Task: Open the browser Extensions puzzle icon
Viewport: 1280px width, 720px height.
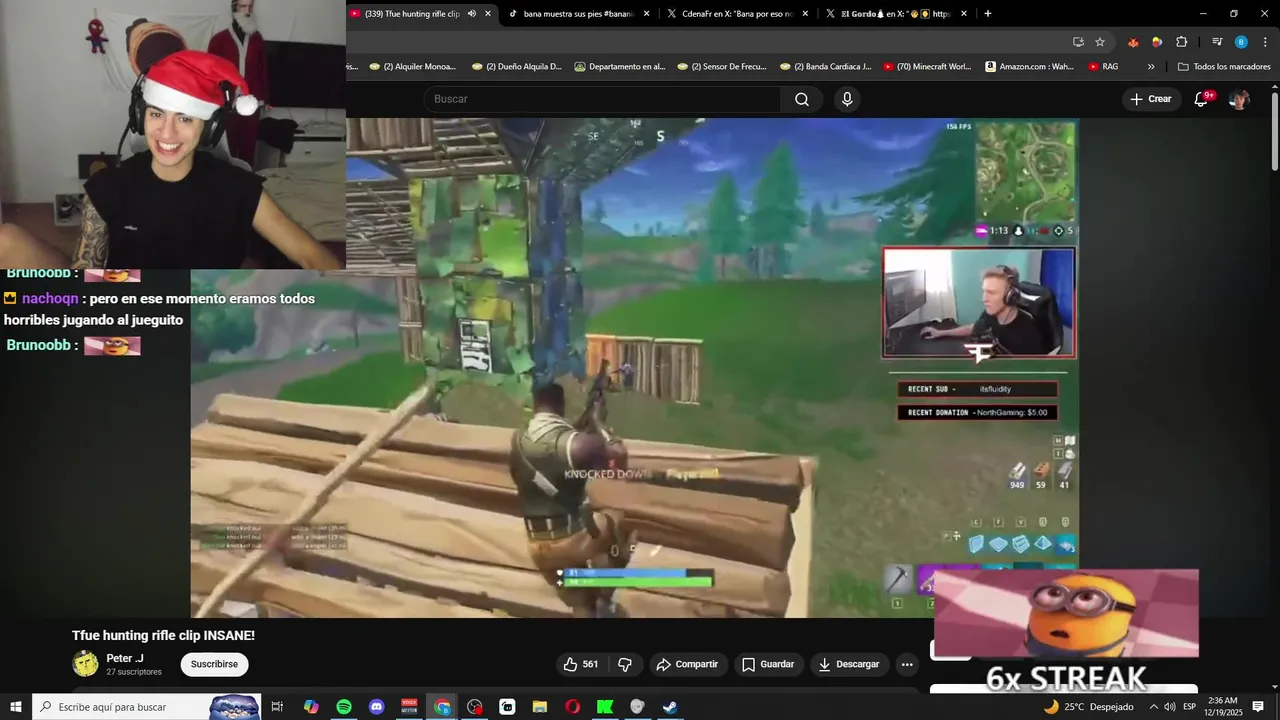Action: pyautogui.click(x=1181, y=42)
